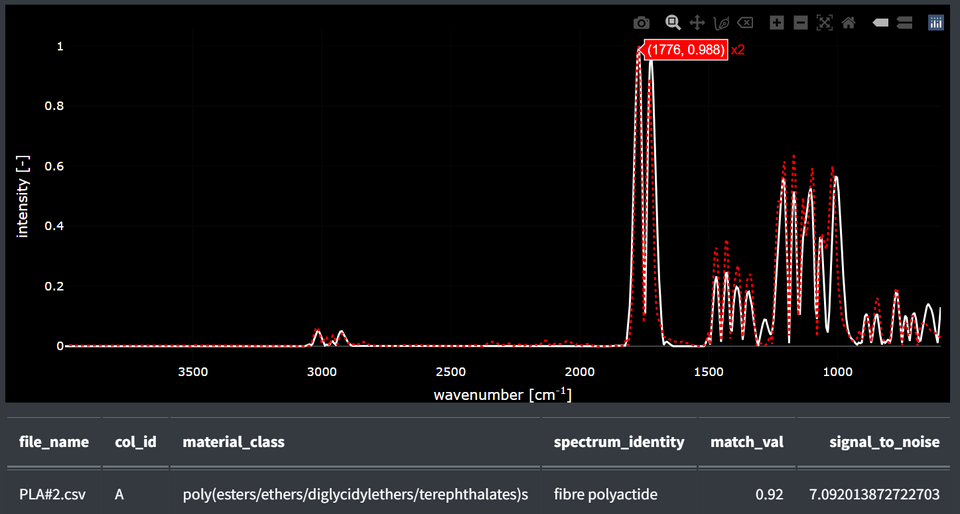Autoscale the plot axes

[825, 23]
